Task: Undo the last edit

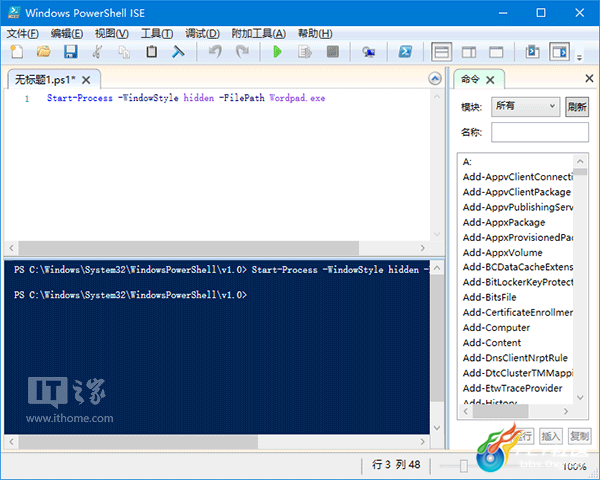Action: 215,52
